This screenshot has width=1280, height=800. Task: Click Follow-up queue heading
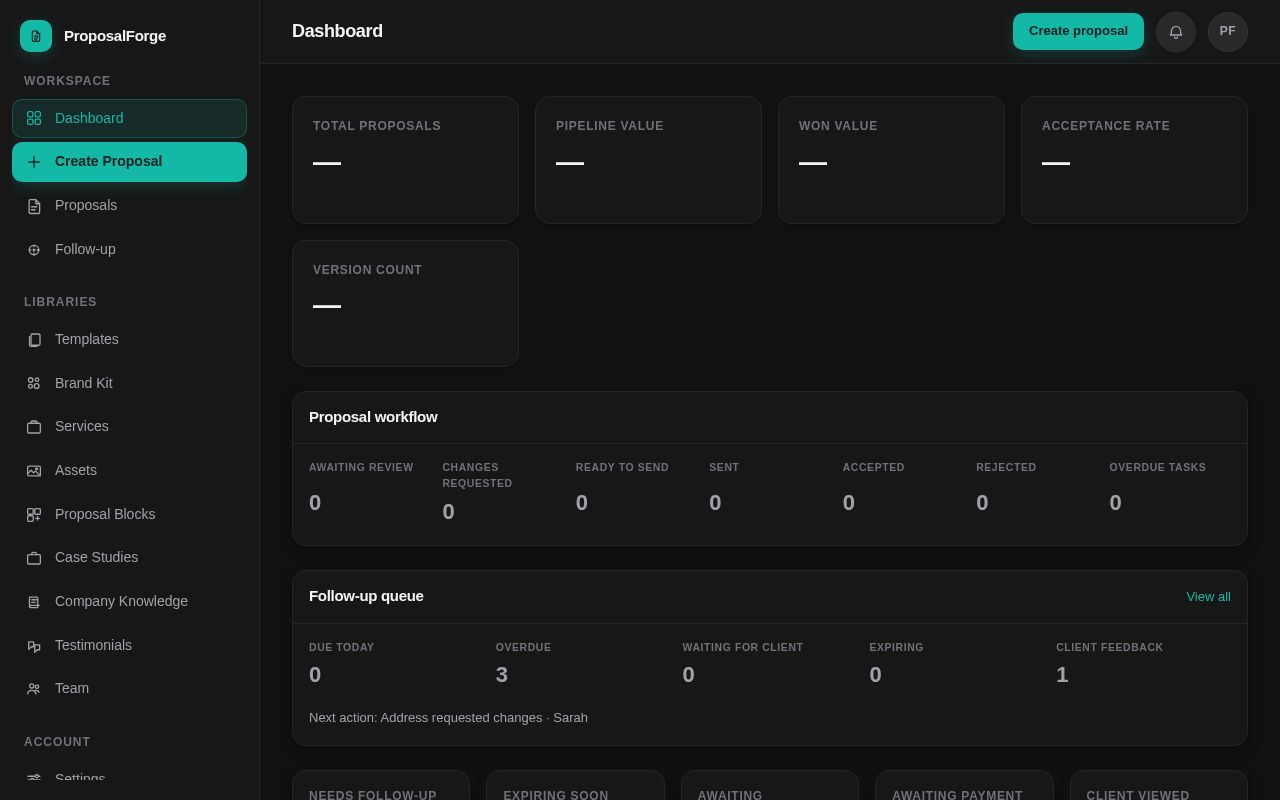366,596
